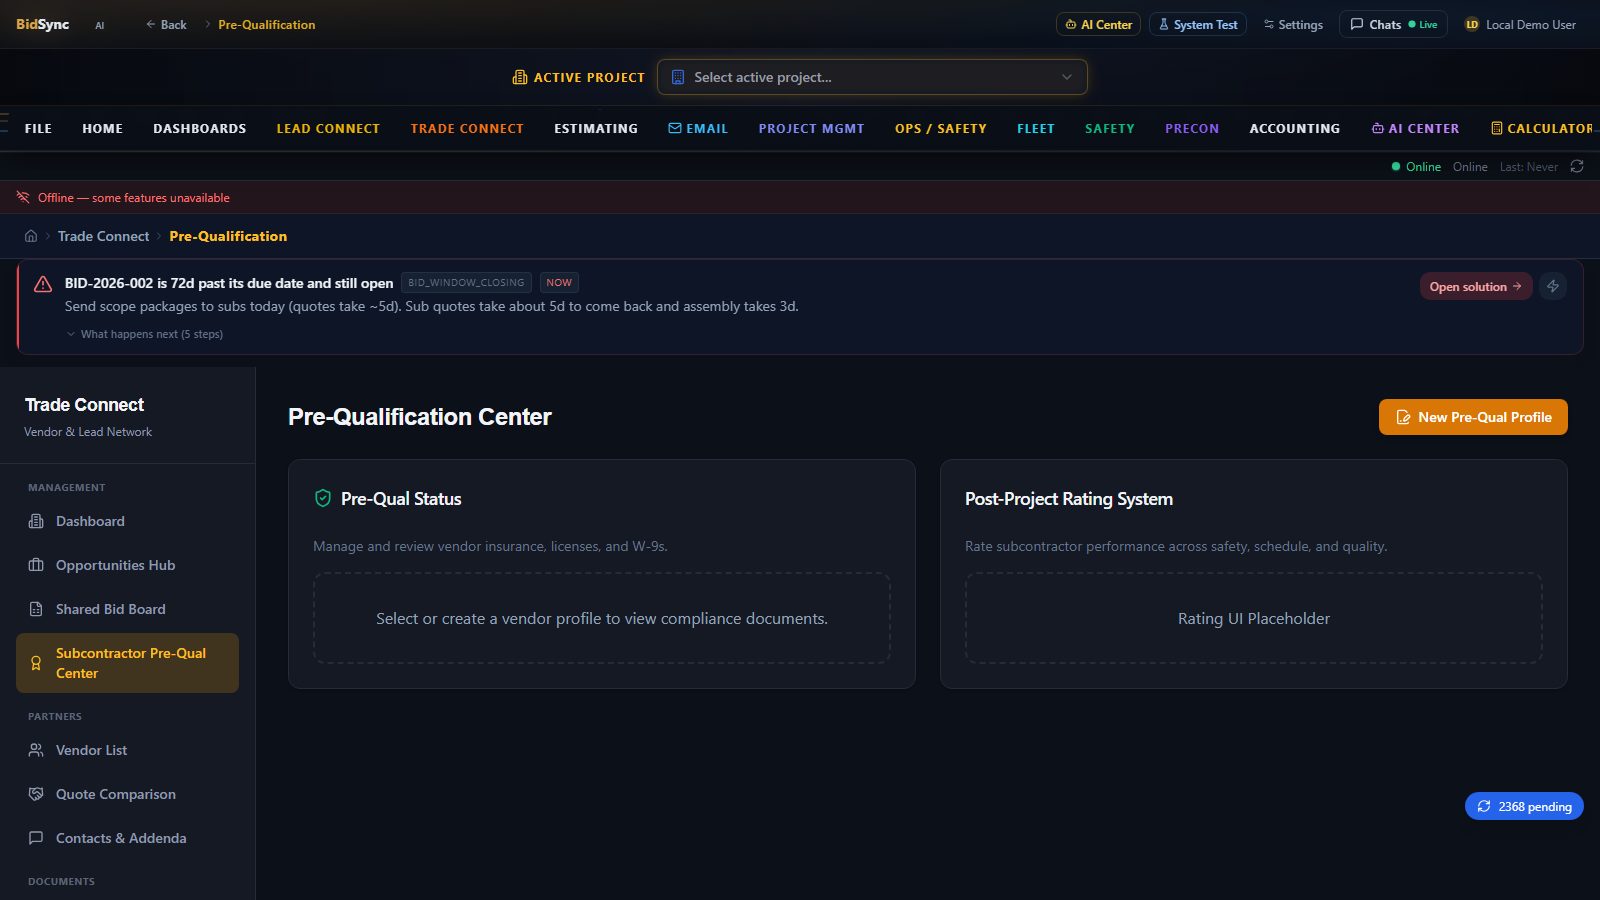Click the Contacts & Addenda chat icon

(x=36, y=838)
